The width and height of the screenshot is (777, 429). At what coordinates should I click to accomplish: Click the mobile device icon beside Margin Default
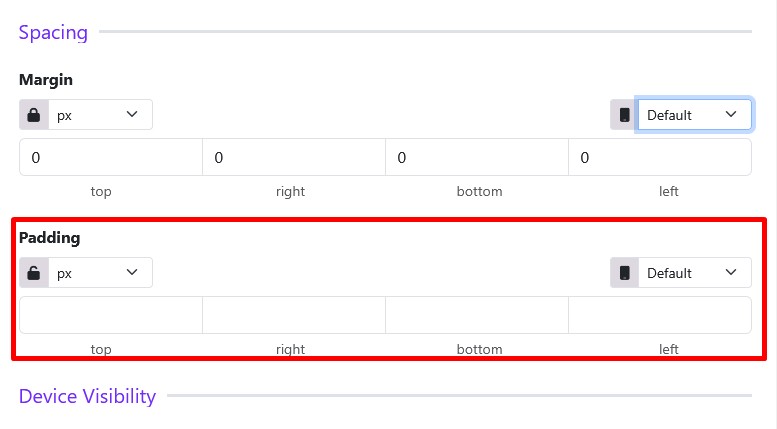pos(624,115)
